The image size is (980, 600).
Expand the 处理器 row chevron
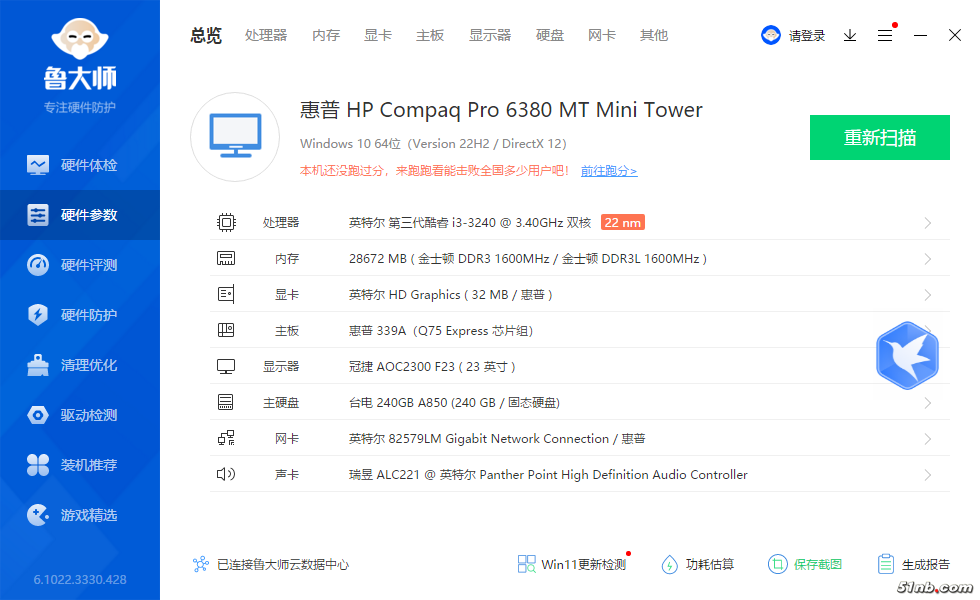point(928,223)
